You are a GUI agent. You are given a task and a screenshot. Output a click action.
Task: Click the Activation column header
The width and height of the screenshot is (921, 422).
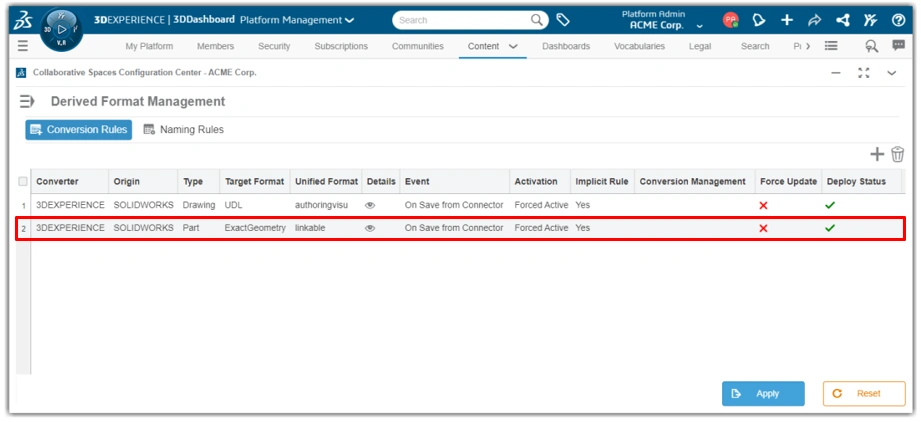coord(540,182)
